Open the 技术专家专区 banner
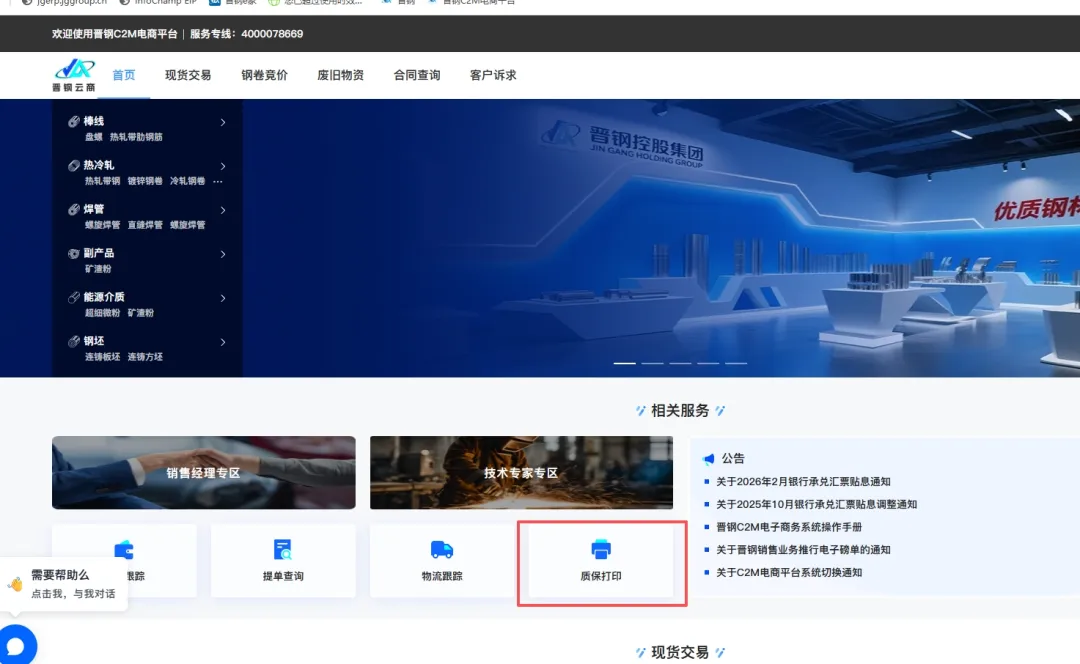The width and height of the screenshot is (1080, 664). click(521, 473)
